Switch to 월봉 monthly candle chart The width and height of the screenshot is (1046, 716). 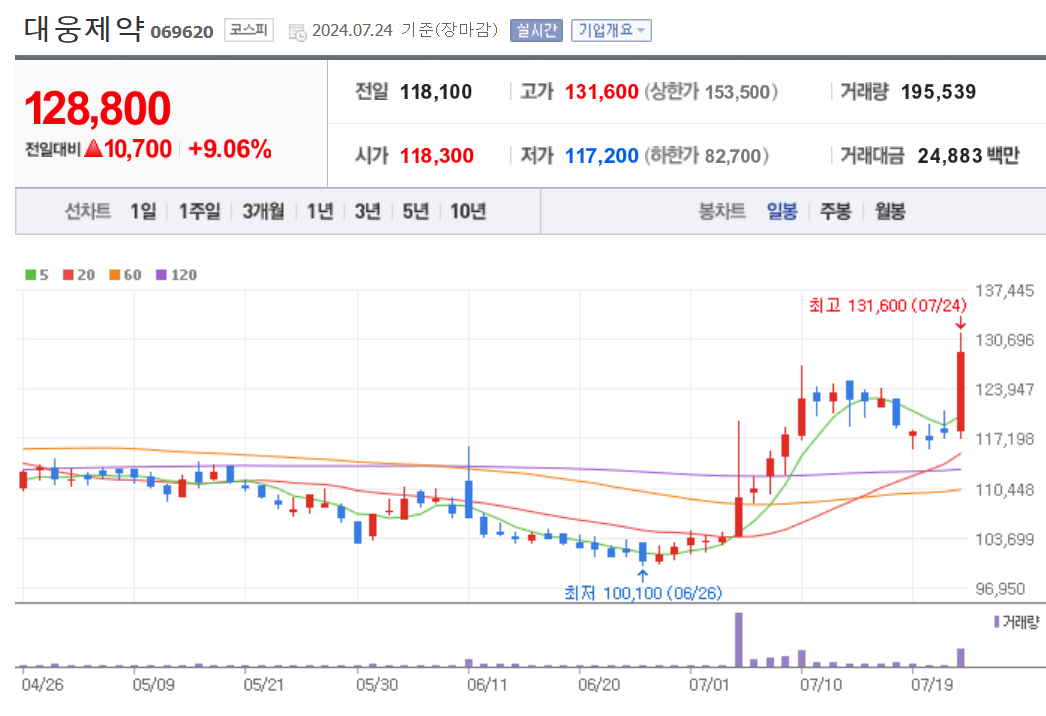coord(890,212)
